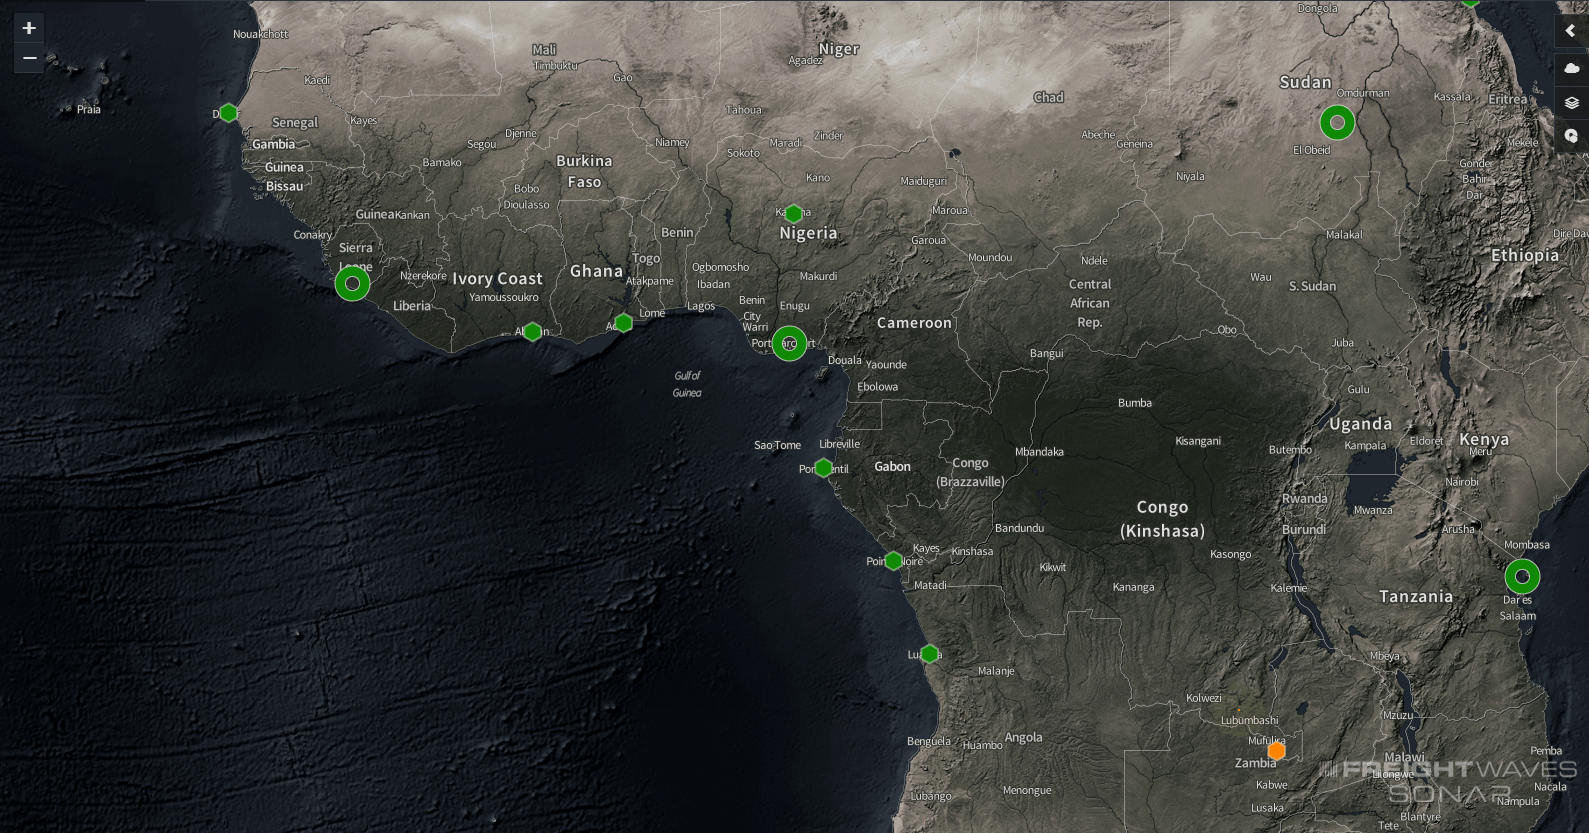Click the Congo (Kinshasa) country label
This screenshot has height=833, width=1589.
1162,519
